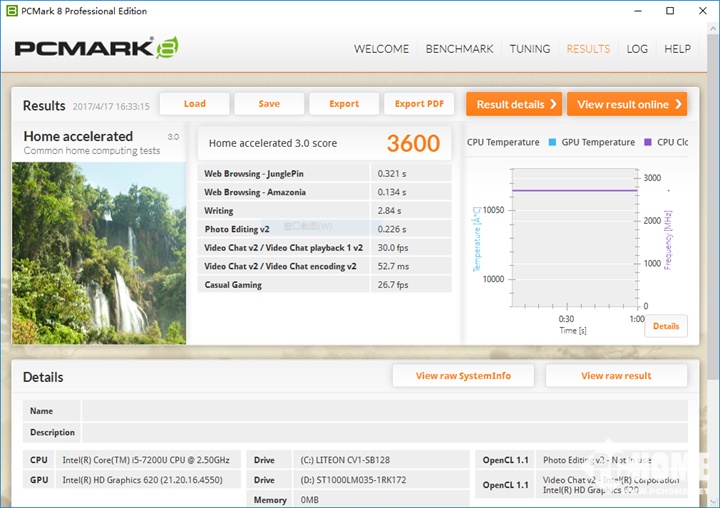Switch to the BENCHMARK tab
Screen dimensions: 720x508
tap(459, 49)
